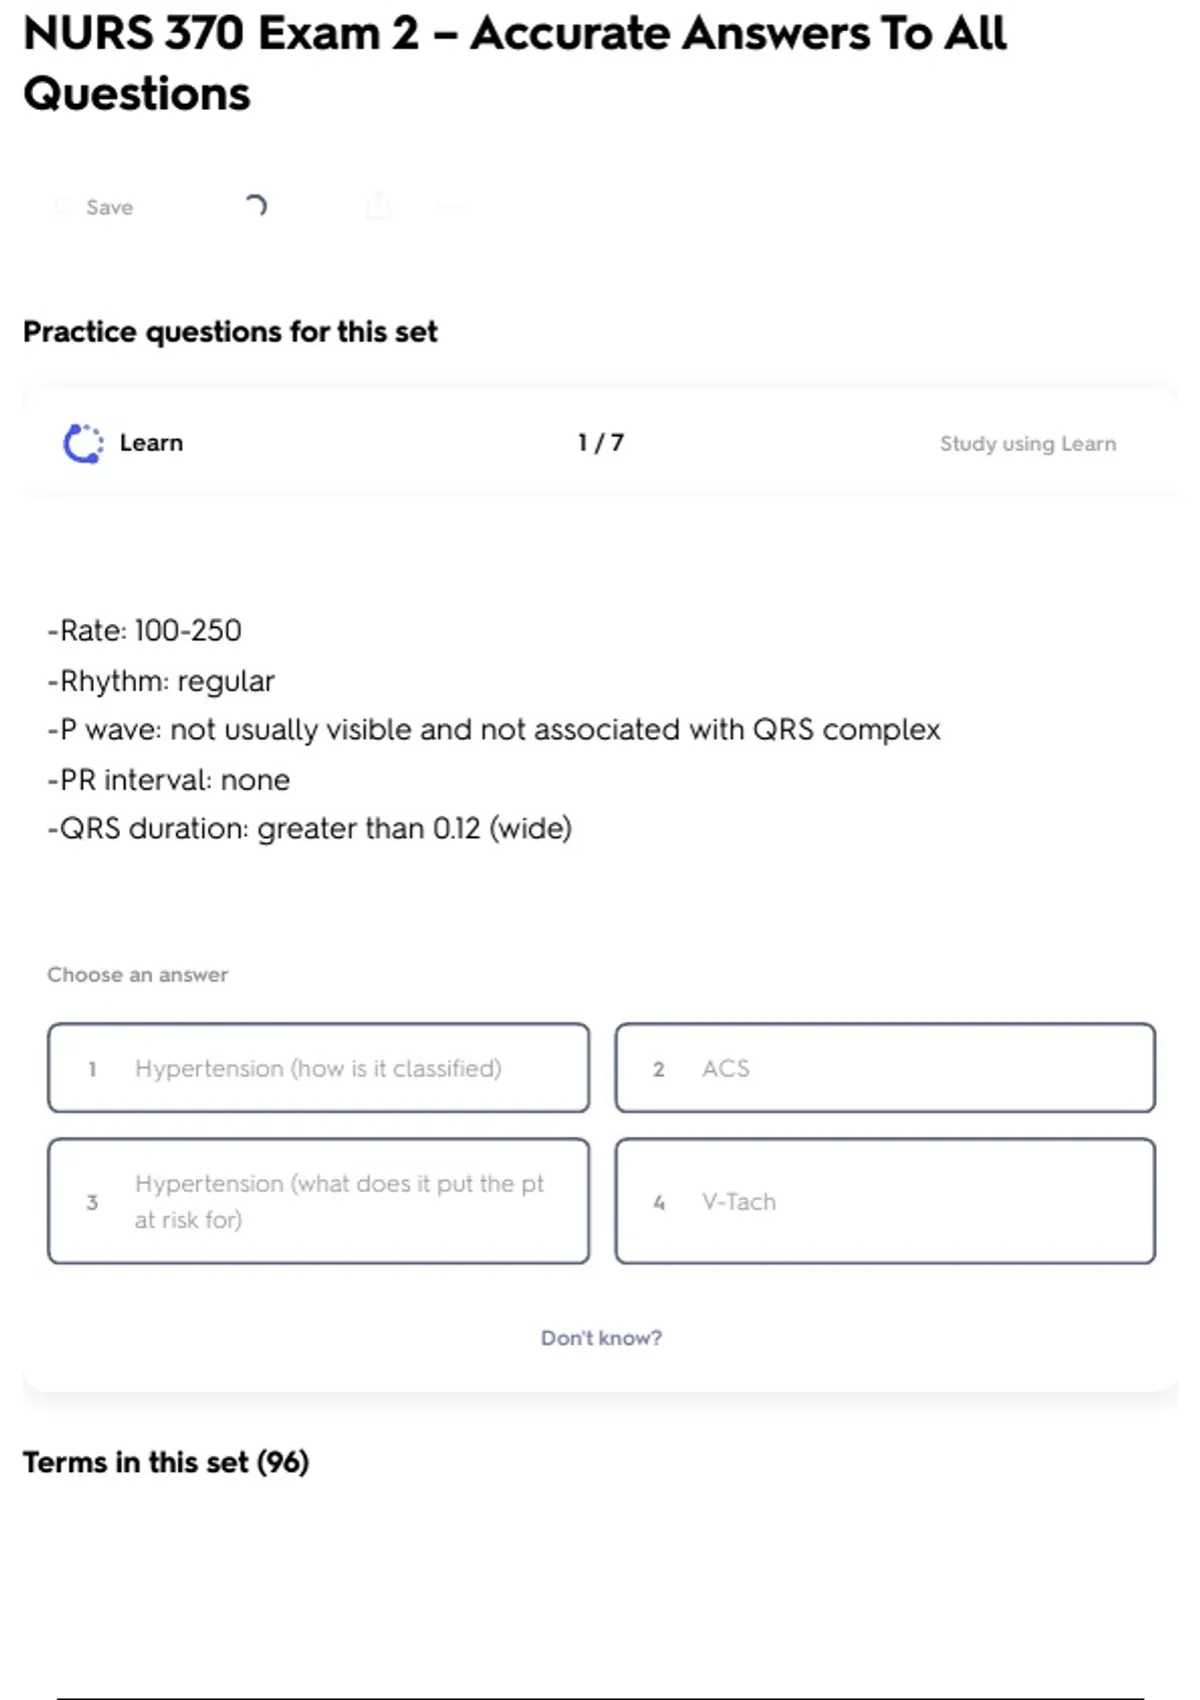Click the Learn label text
The height and width of the screenshot is (1700, 1200).
[x=151, y=443]
